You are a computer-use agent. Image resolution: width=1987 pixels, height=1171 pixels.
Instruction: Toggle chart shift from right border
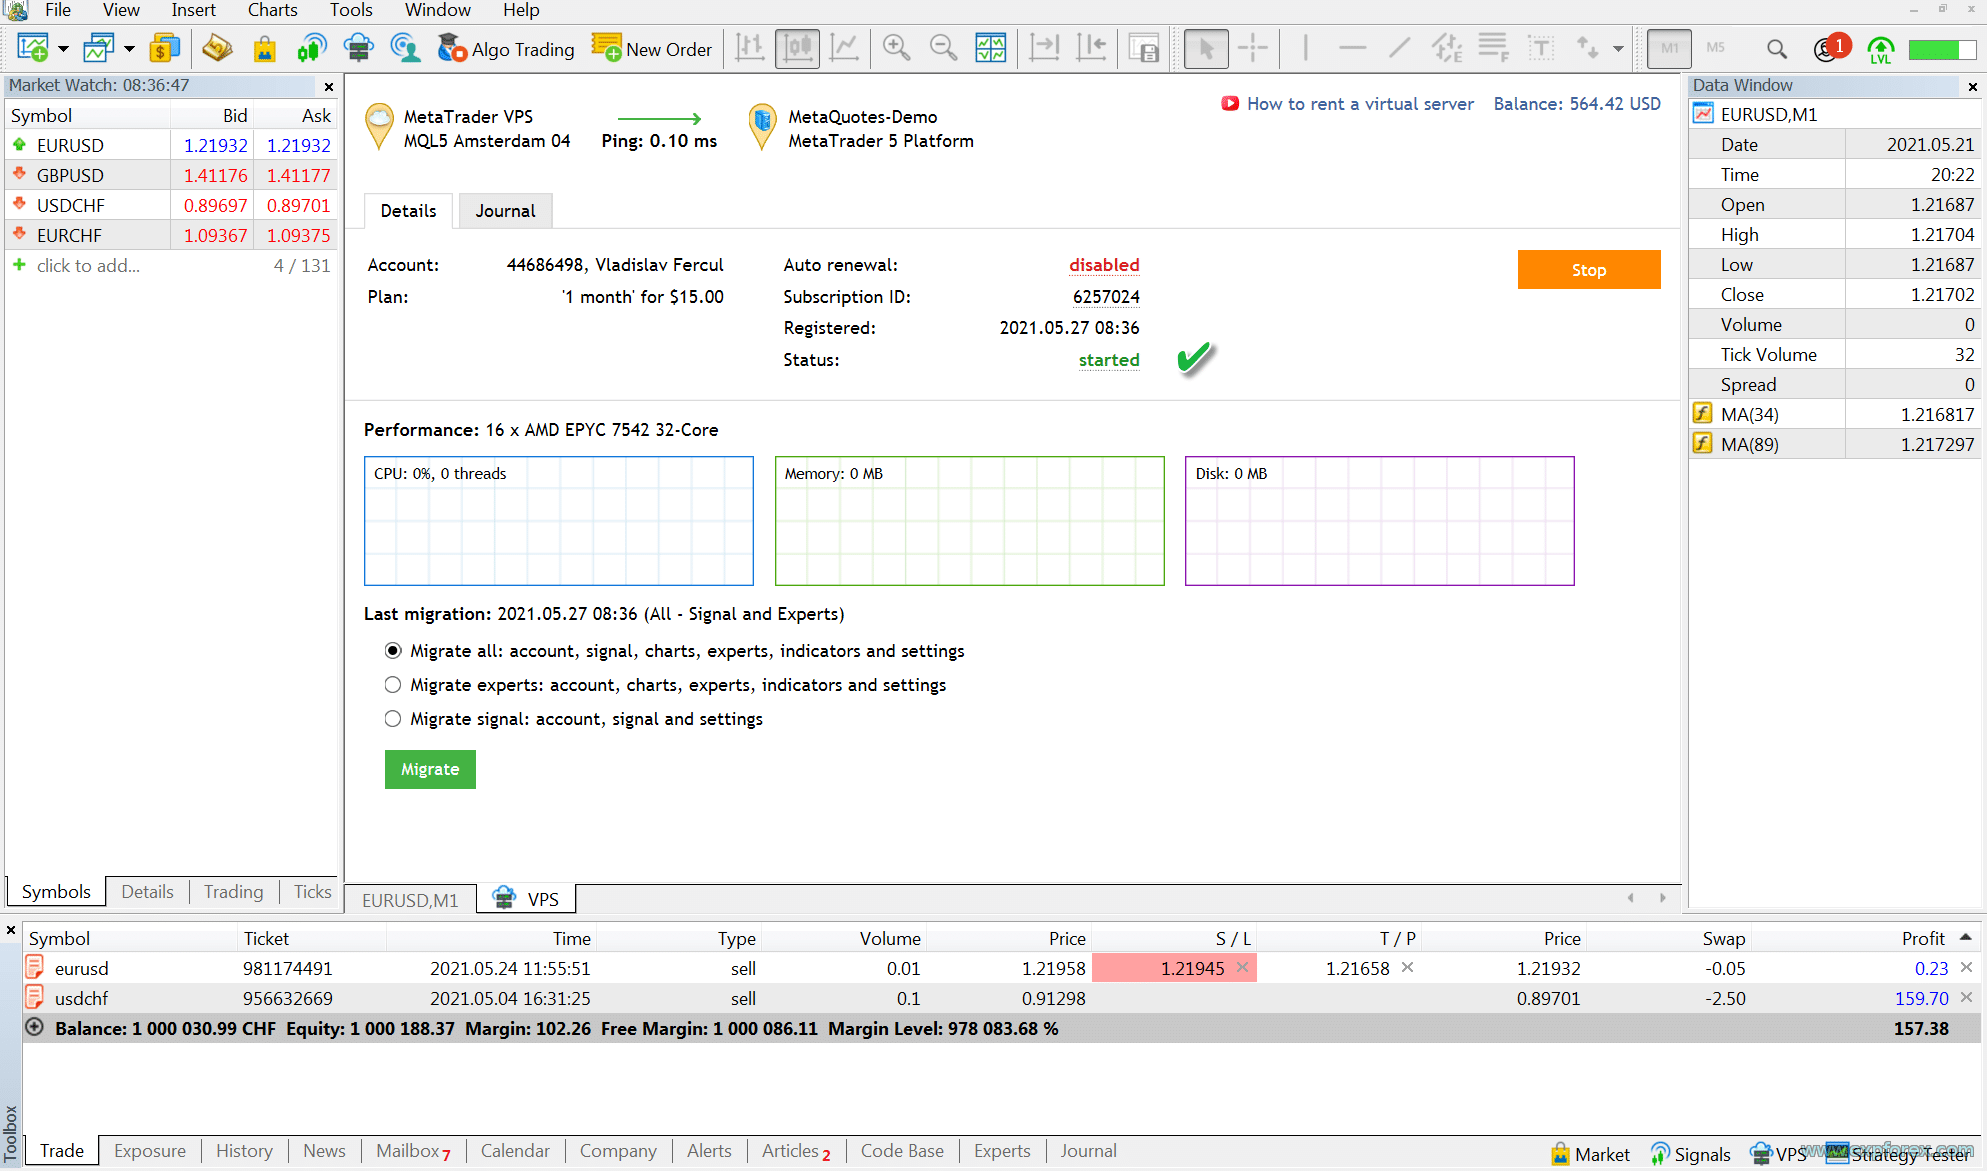point(1091,48)
